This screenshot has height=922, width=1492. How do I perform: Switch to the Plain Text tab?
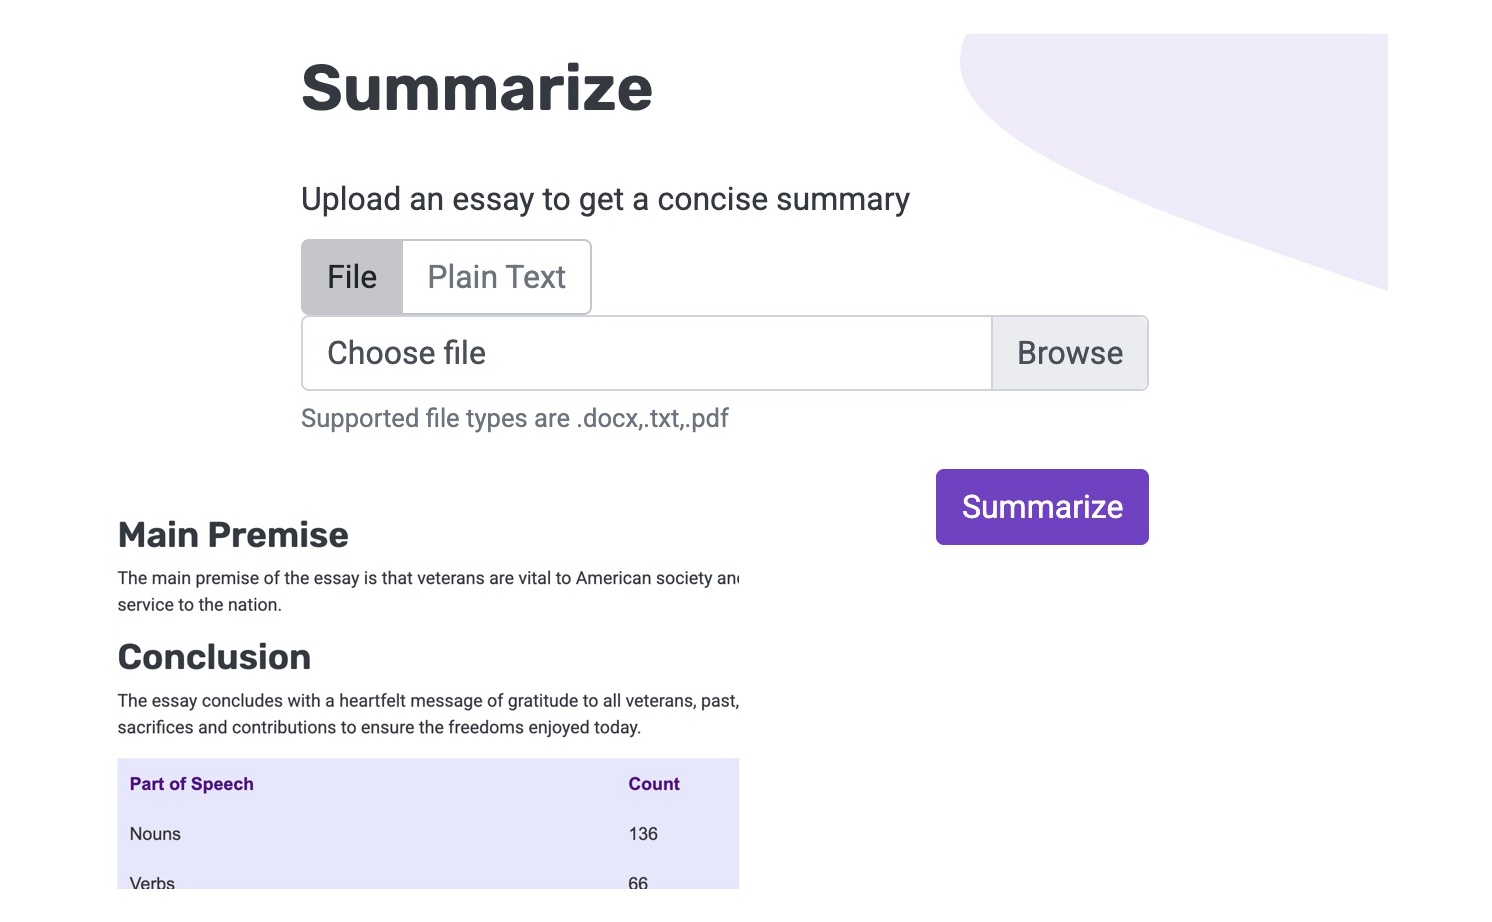(496, 277)
